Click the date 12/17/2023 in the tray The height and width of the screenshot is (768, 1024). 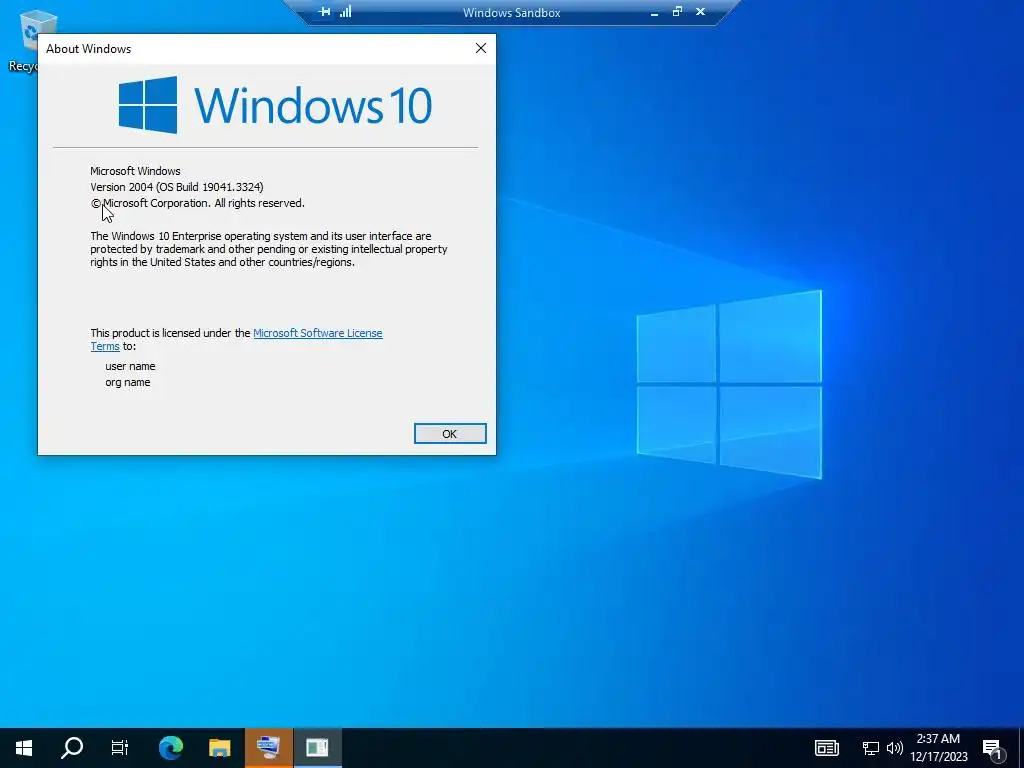click(938, 757)
